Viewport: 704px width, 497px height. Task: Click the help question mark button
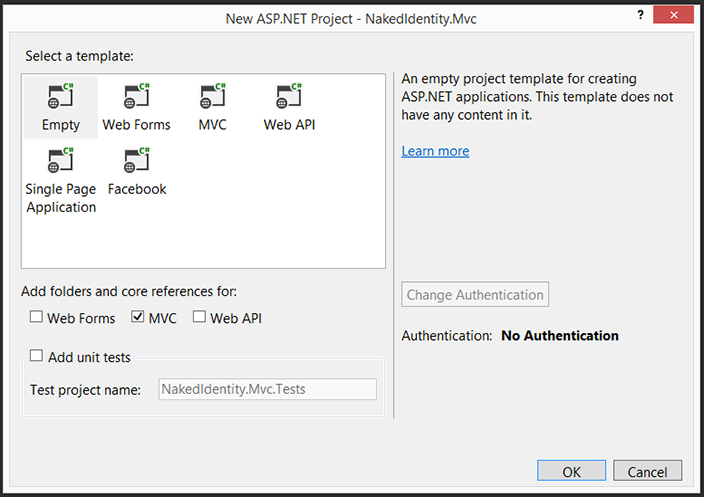click(640, 16)
